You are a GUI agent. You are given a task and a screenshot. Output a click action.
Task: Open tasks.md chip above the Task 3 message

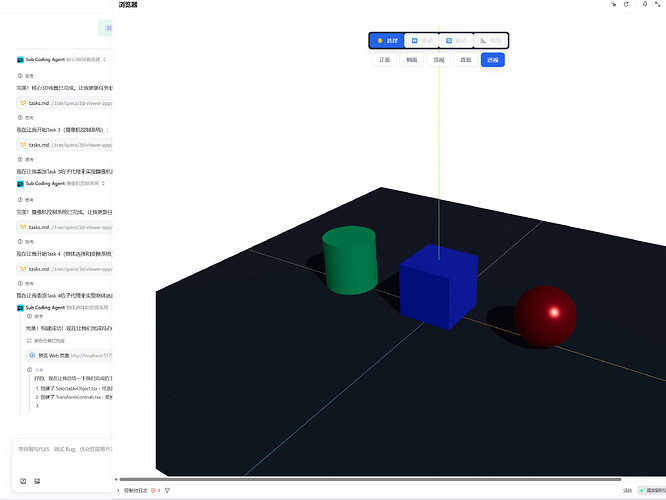pyautogui.click(x=64, y=103)
